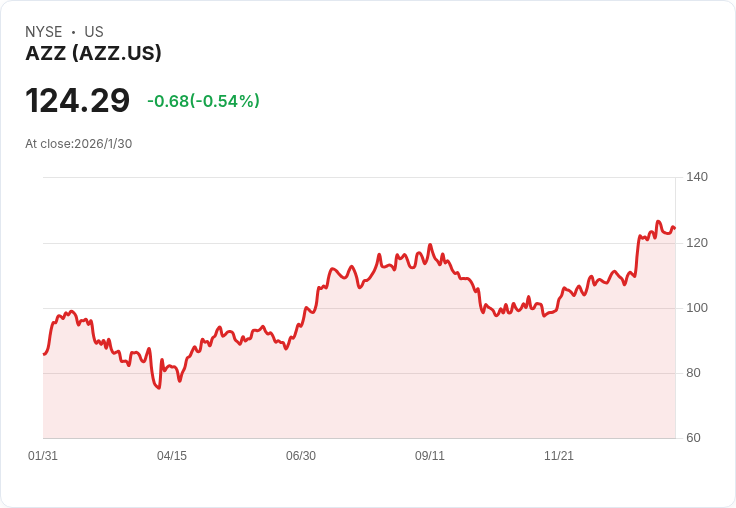Select the 09/11 date on the time axis
The width and height of the screenshot is (736, 508).
(430, 456)
